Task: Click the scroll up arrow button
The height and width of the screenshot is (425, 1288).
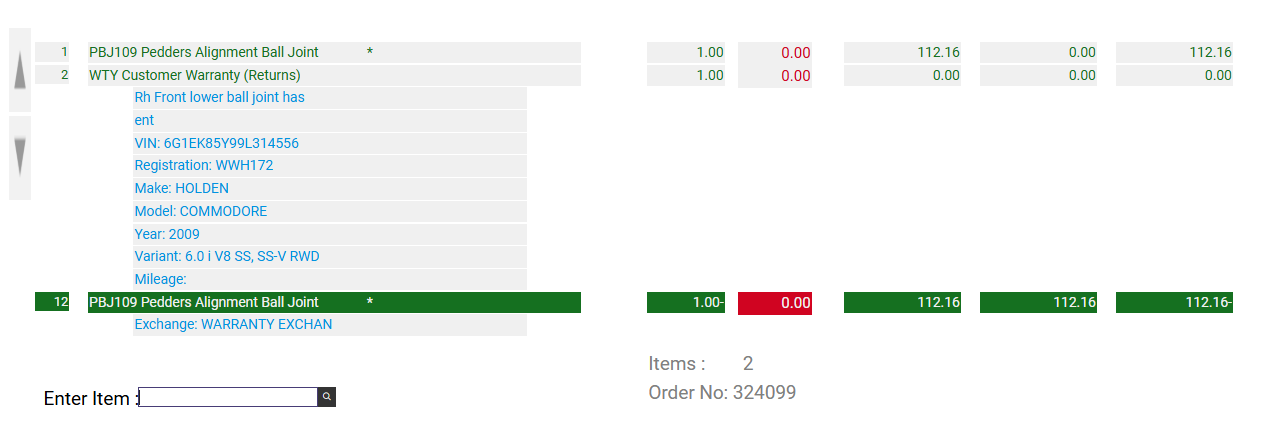Action: tap(20, 70)
